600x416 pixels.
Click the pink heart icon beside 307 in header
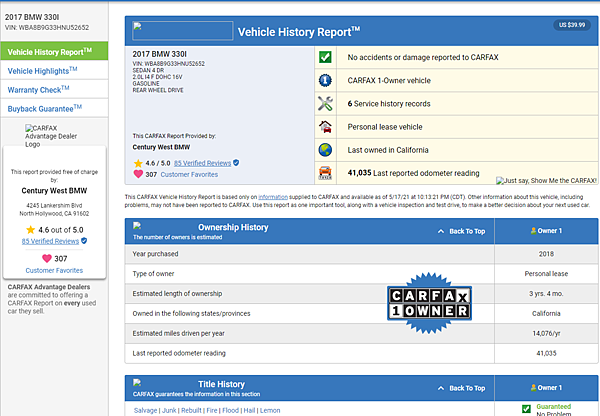[x=138, y=174]
